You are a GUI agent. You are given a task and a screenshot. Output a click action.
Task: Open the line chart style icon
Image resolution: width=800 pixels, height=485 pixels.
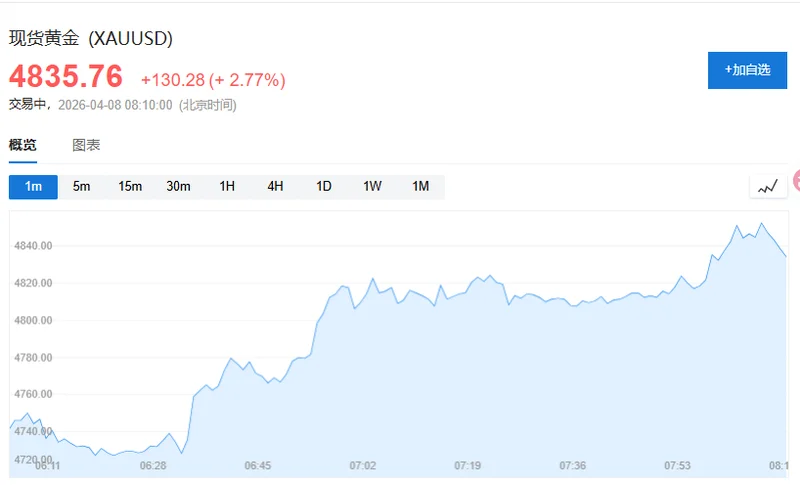click(767, 187)
